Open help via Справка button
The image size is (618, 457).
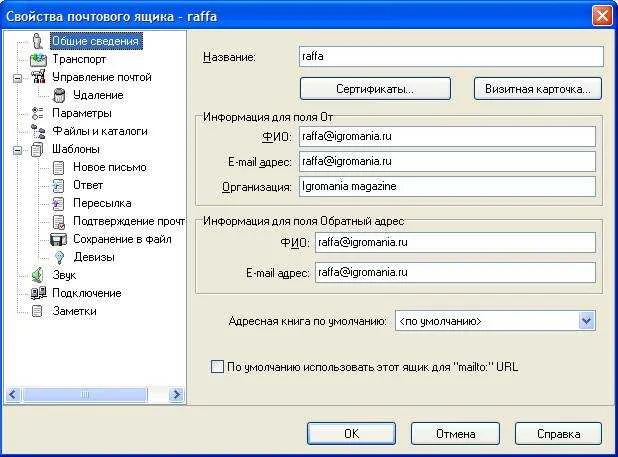pos(558,434)
